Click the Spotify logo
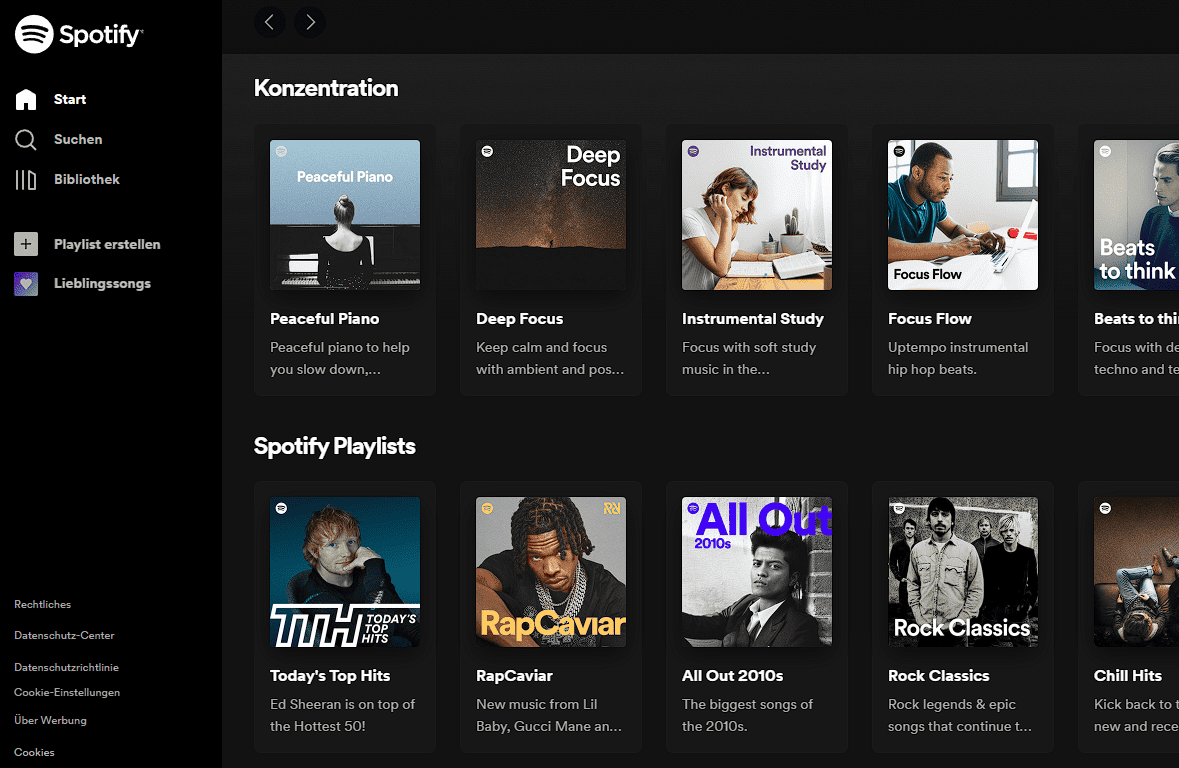Image resolution: width=1179 pixels, height=768 pixels. tap(79, 34)
